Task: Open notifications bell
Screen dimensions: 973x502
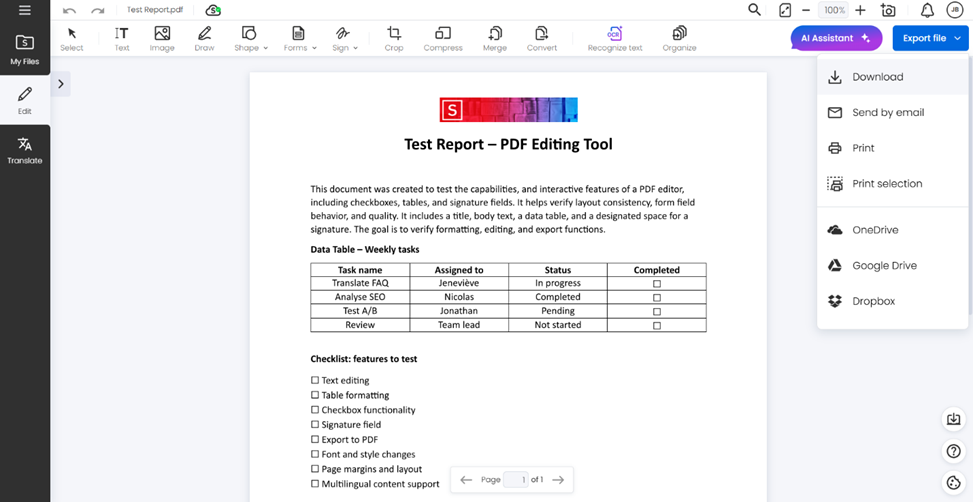Action: tap(927, 11)
